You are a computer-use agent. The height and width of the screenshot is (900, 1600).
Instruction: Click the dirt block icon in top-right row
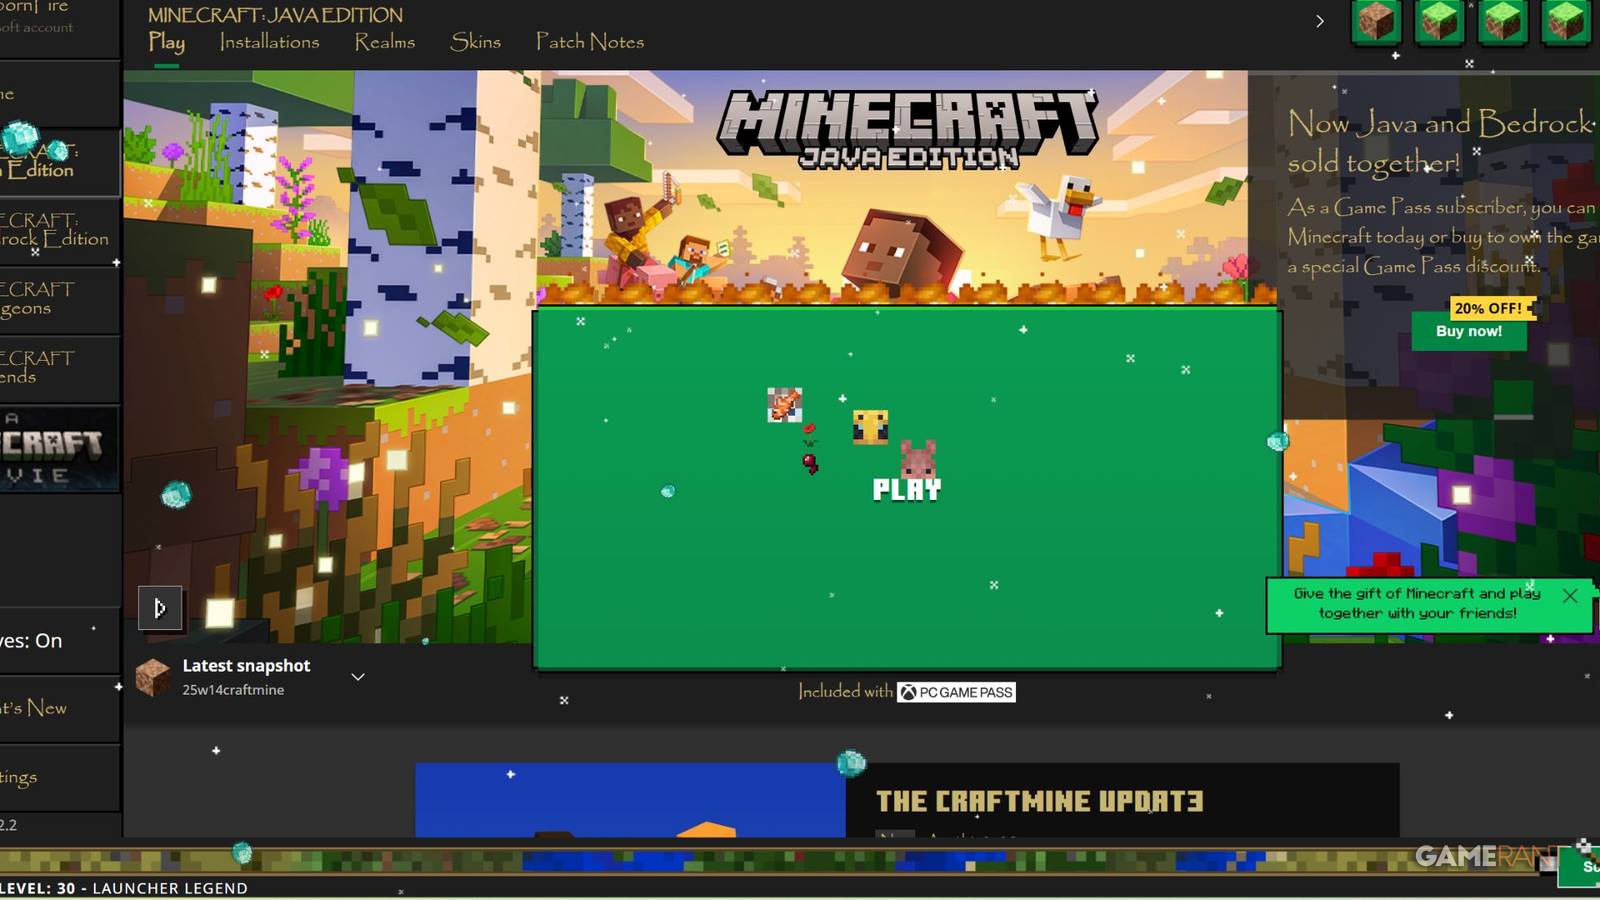[1376, 22]
